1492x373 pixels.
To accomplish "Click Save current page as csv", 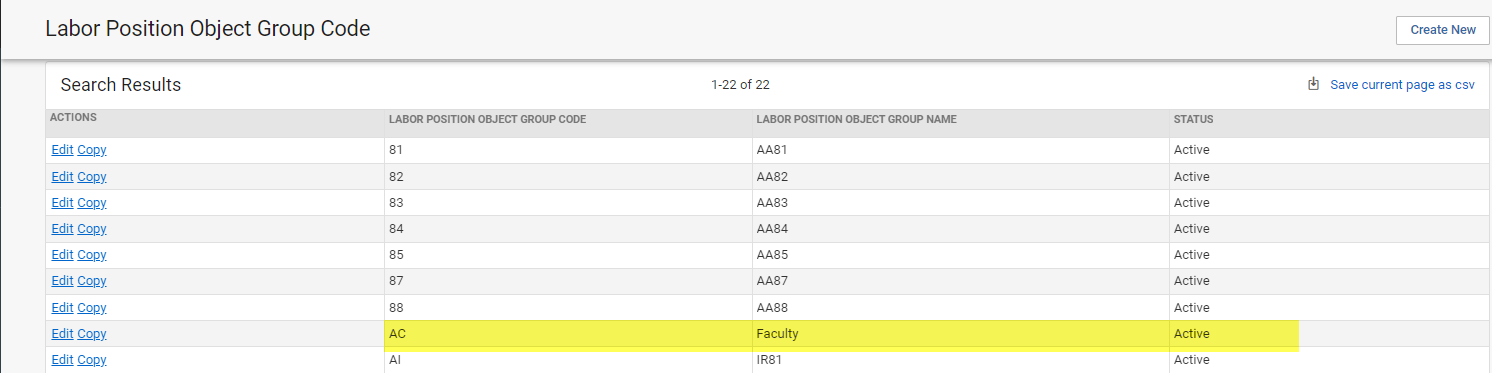I will (x=1402, y=85).
